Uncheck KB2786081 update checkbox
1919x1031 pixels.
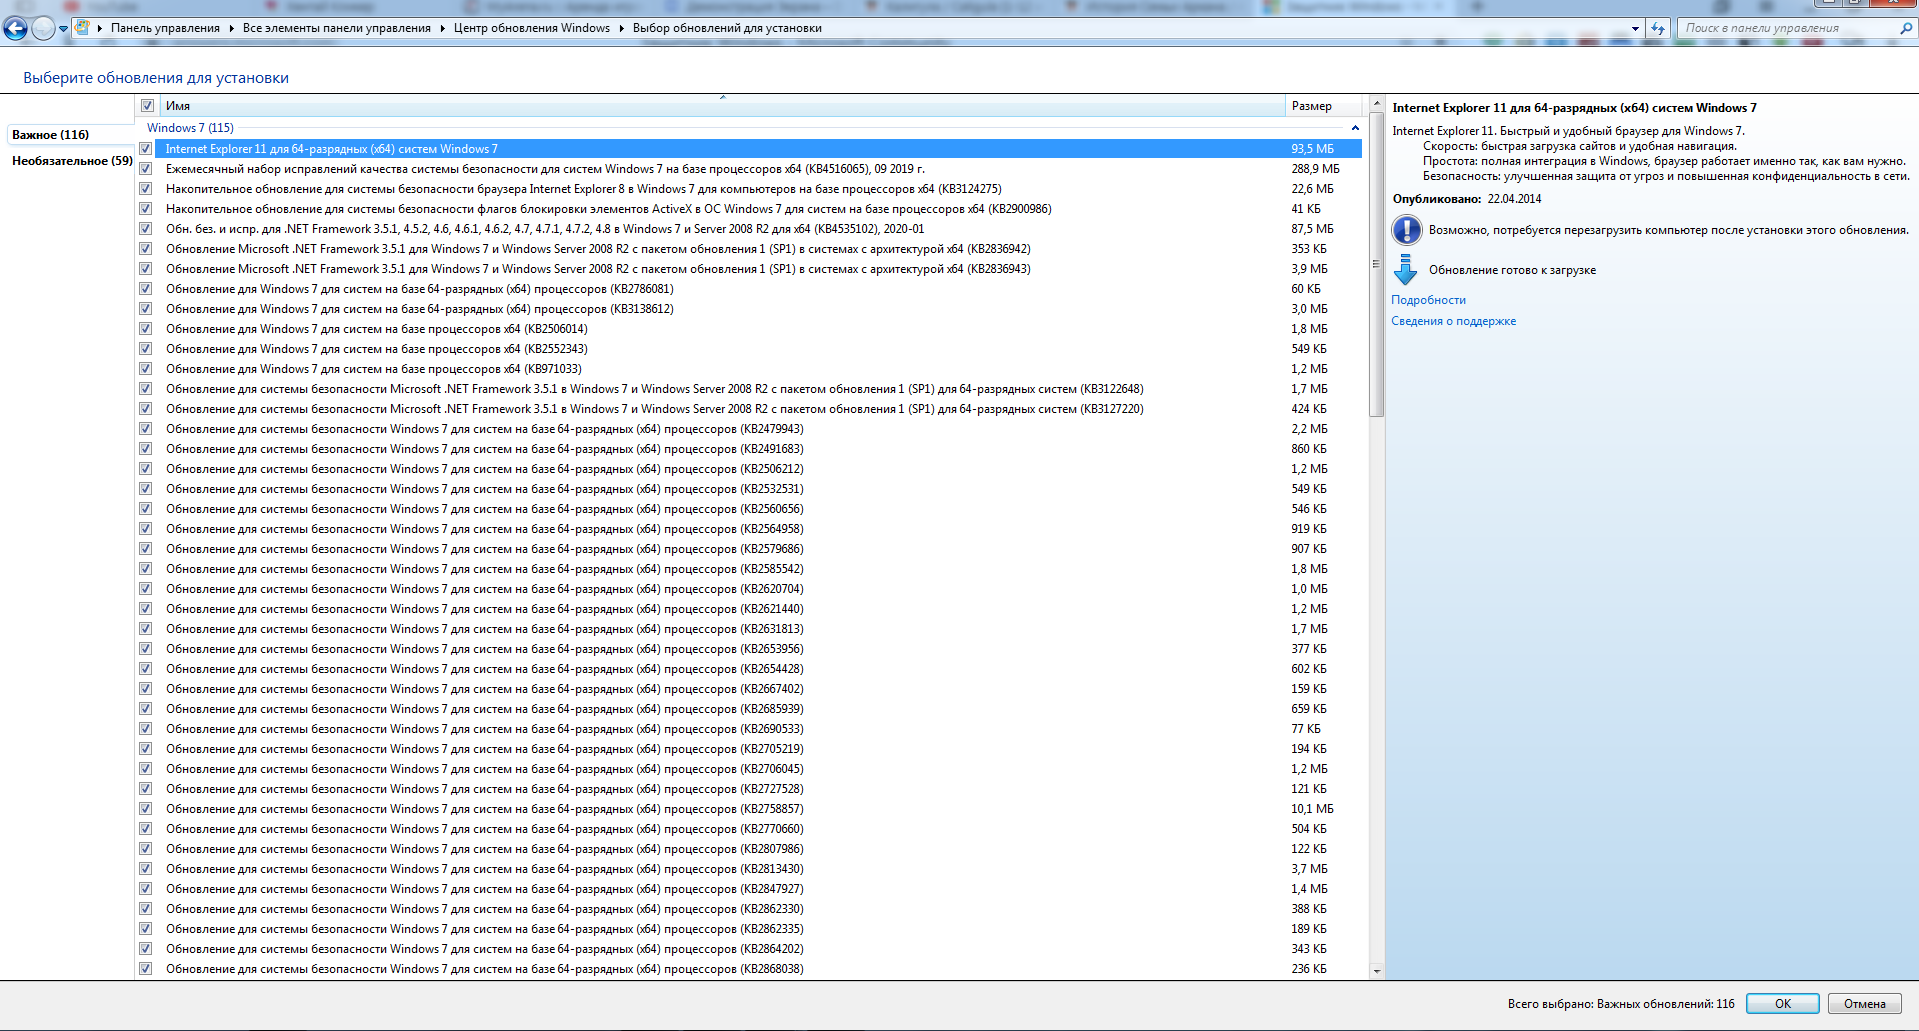tap(146, 289)
